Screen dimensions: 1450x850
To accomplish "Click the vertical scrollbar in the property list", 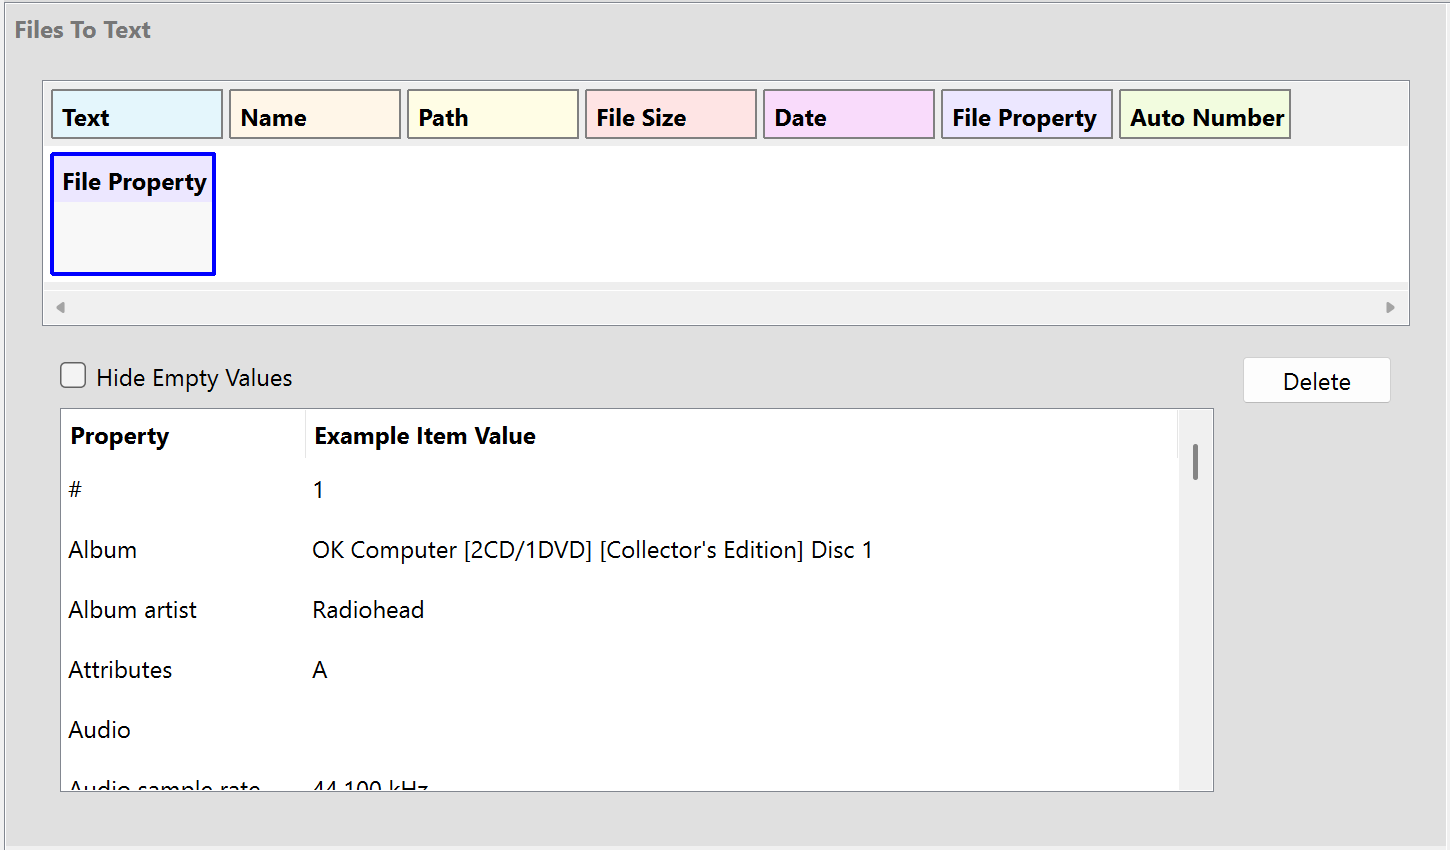I will coord(1195,462).
